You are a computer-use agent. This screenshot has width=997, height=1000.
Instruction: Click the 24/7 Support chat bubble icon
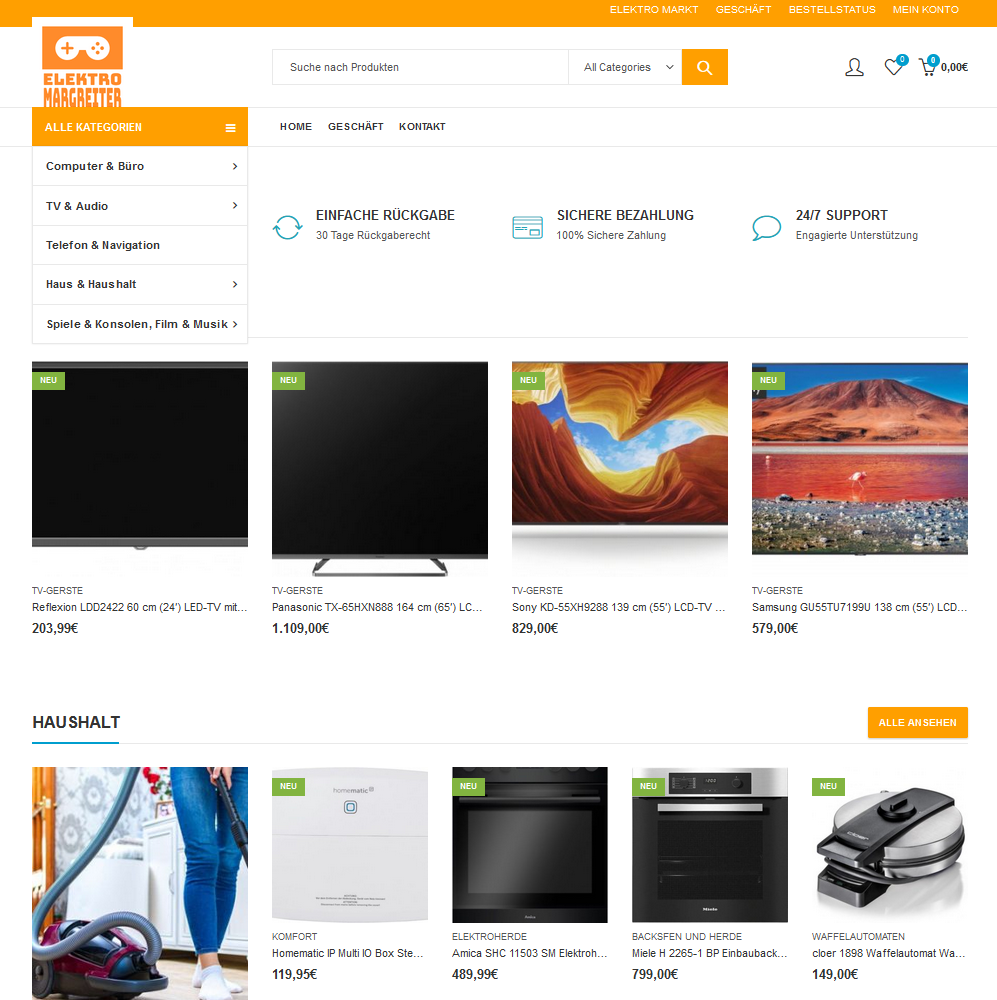(x=766, y=228)
